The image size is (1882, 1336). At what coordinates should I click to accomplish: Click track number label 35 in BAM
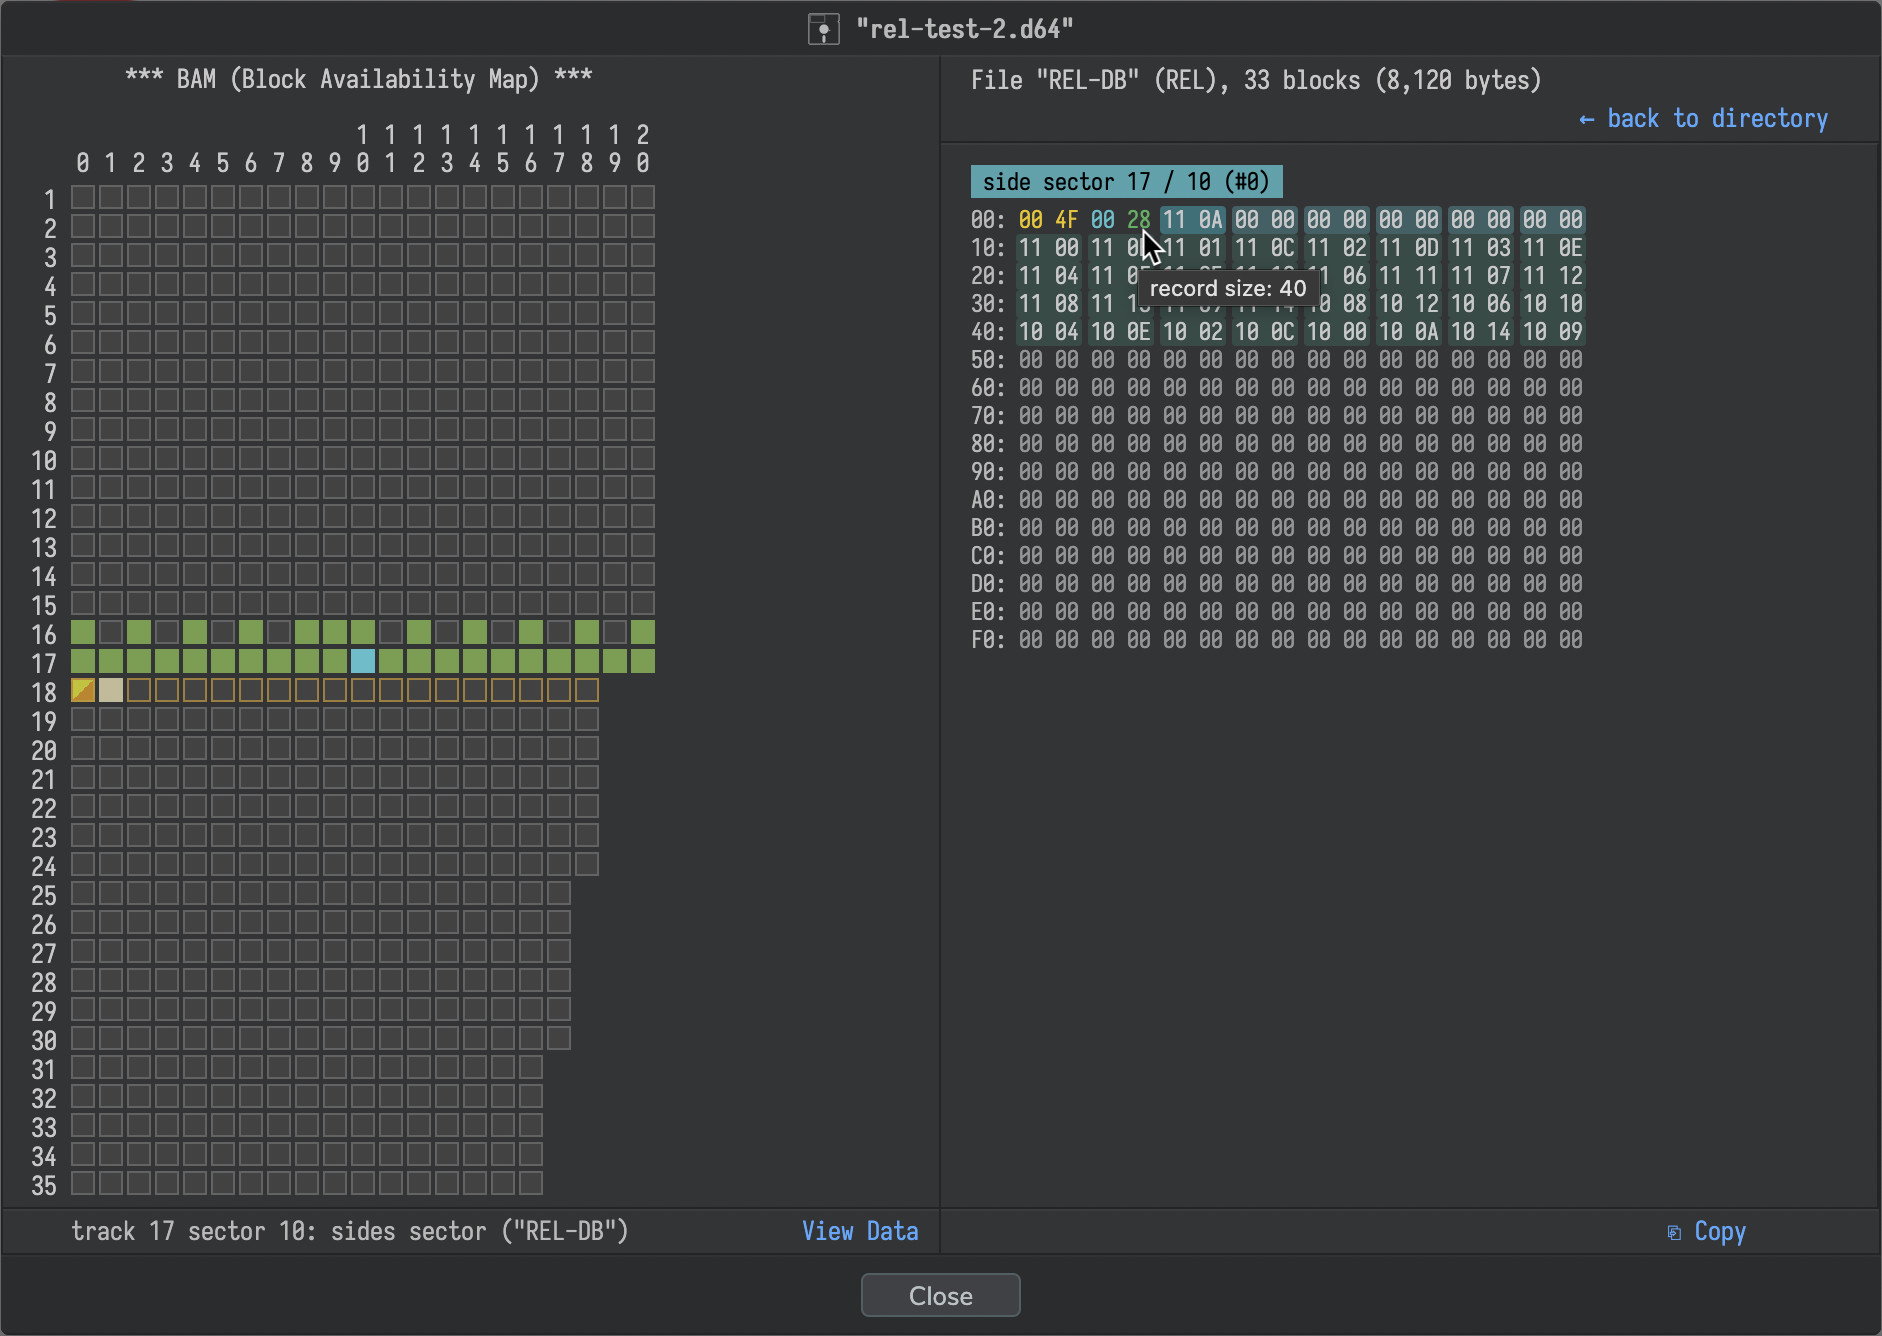click(x=44, y=1186)
